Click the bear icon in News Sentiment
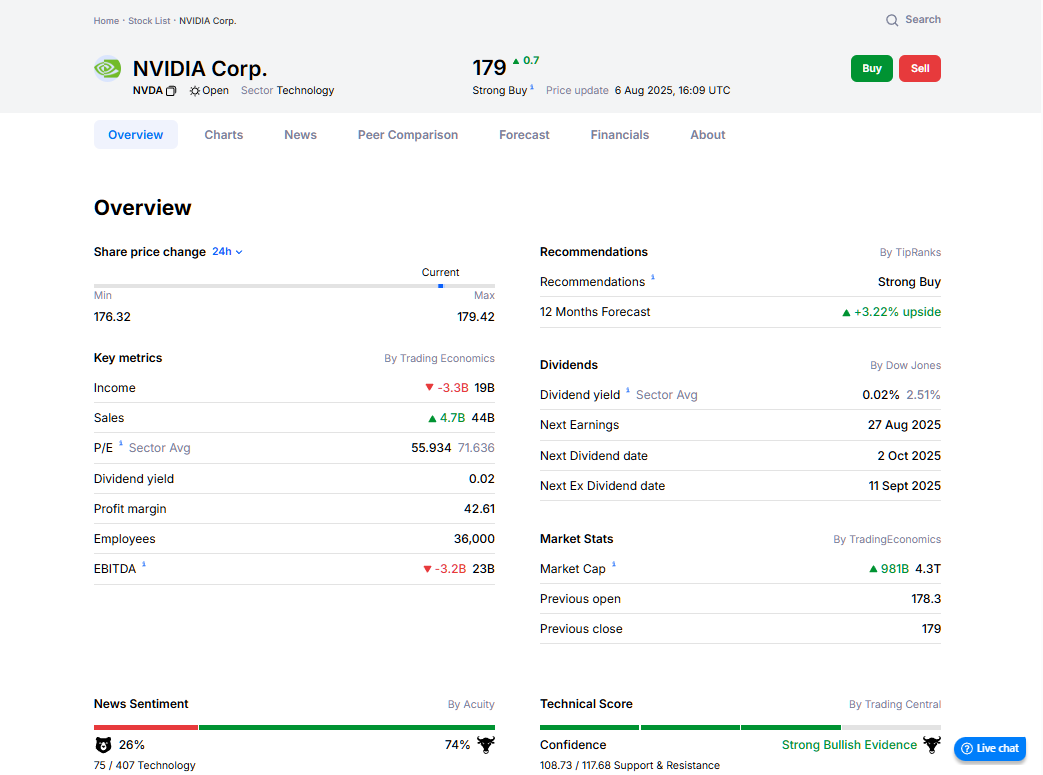 pyautogui.click(x=103, y=745)
